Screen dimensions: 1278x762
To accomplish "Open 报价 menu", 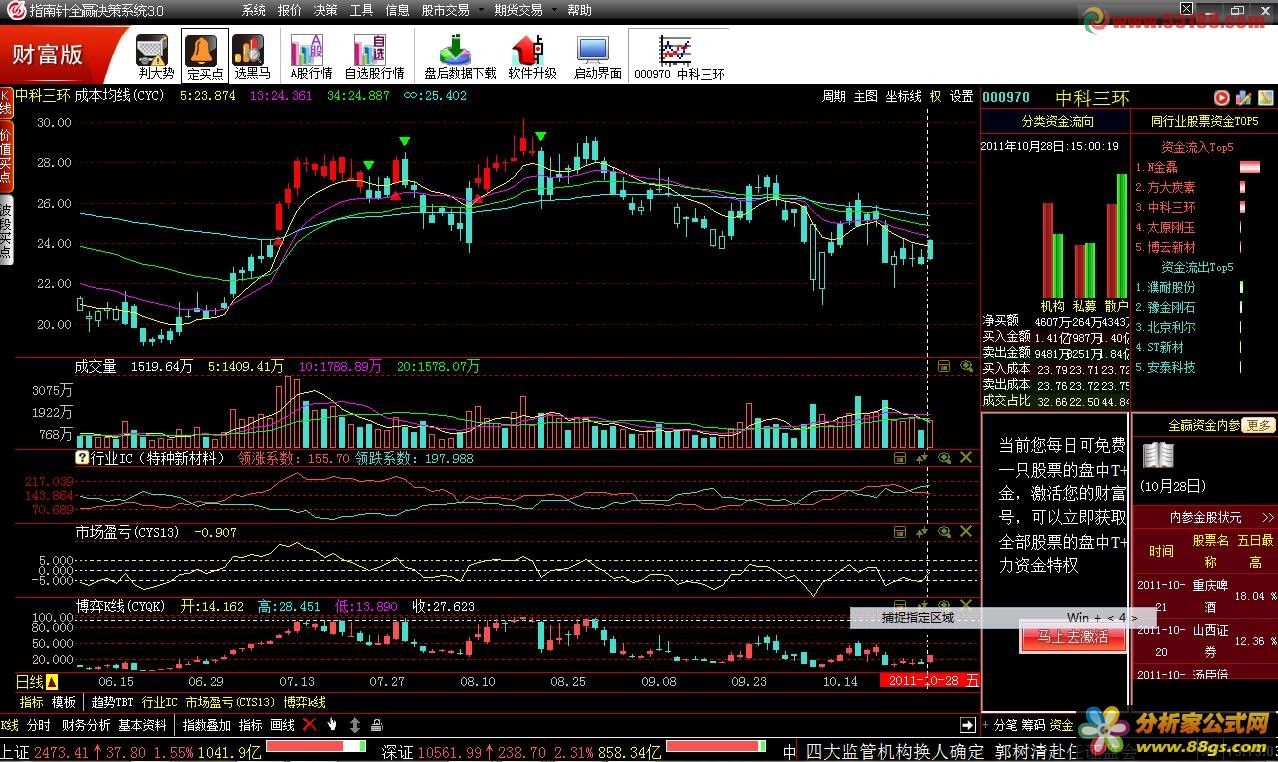I will pyautogui.click(x=290, y=10).
